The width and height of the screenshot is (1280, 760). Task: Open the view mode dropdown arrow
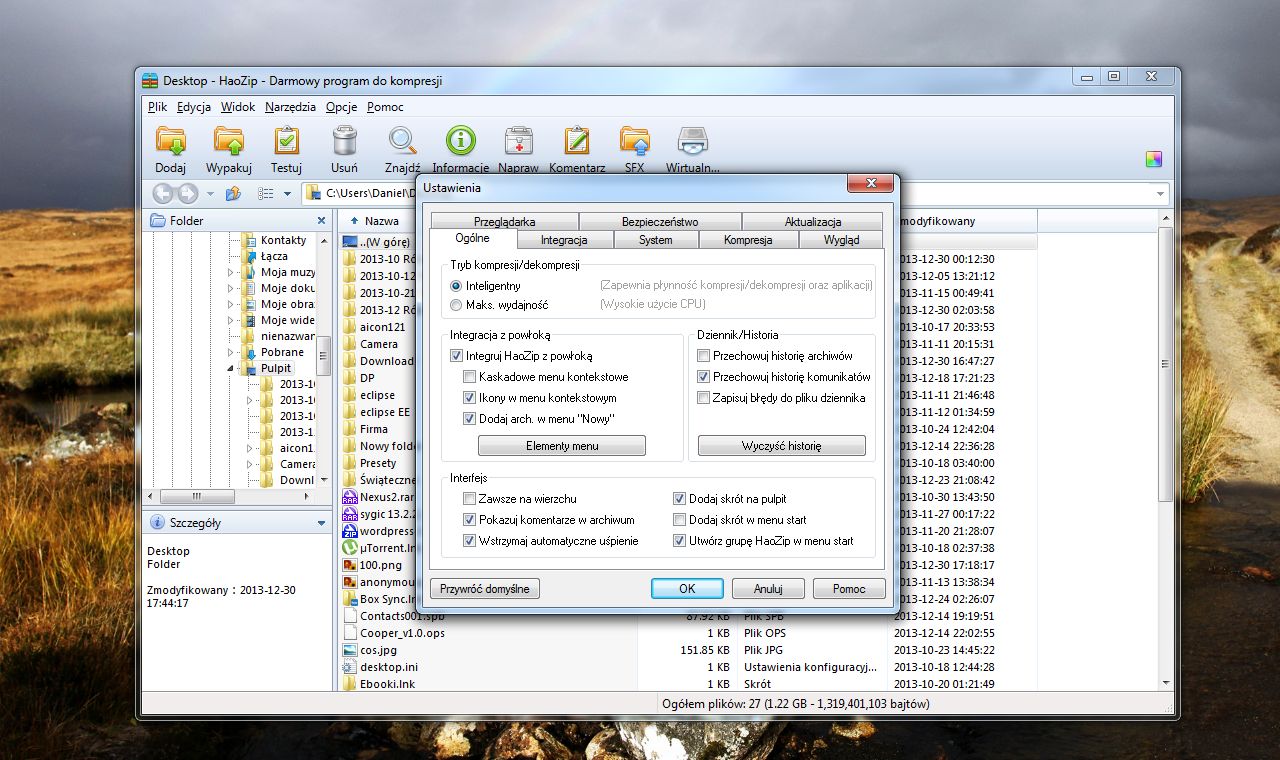coord(287,194)
